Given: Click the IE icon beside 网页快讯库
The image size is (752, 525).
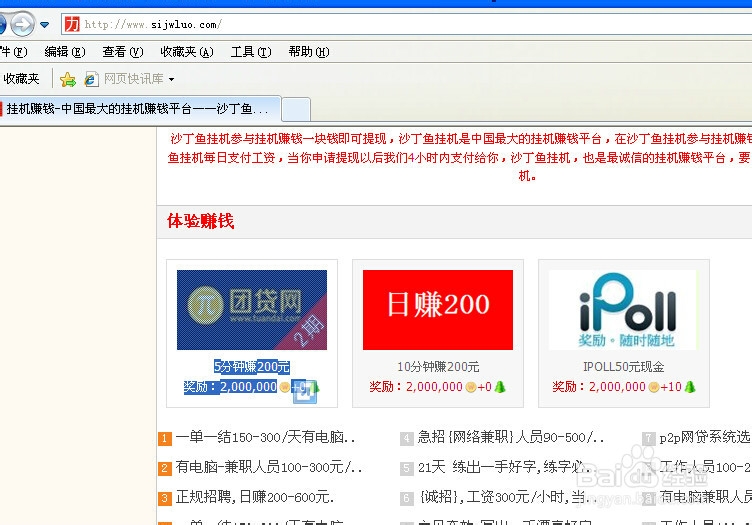Looking at the screenshot, I should pos(91,79).
